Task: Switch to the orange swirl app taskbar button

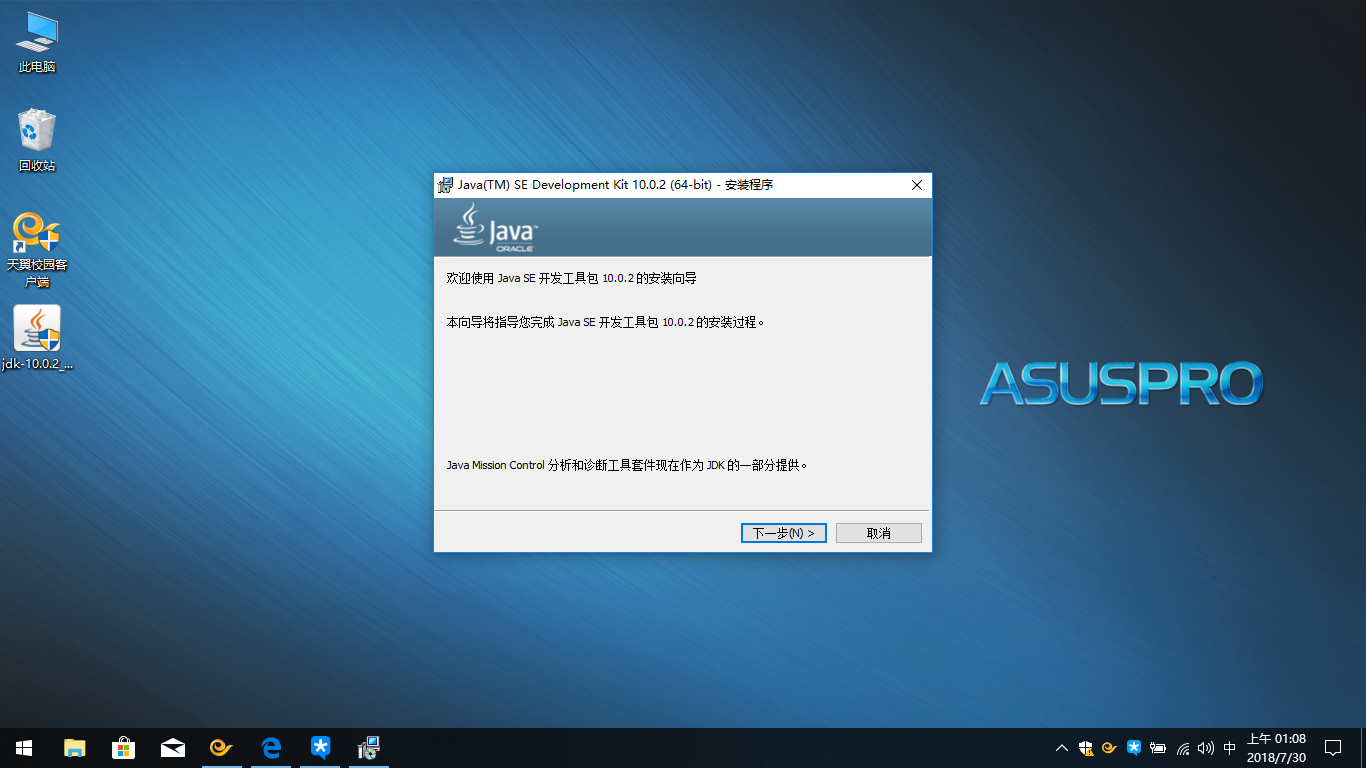Action: (221, 748)
